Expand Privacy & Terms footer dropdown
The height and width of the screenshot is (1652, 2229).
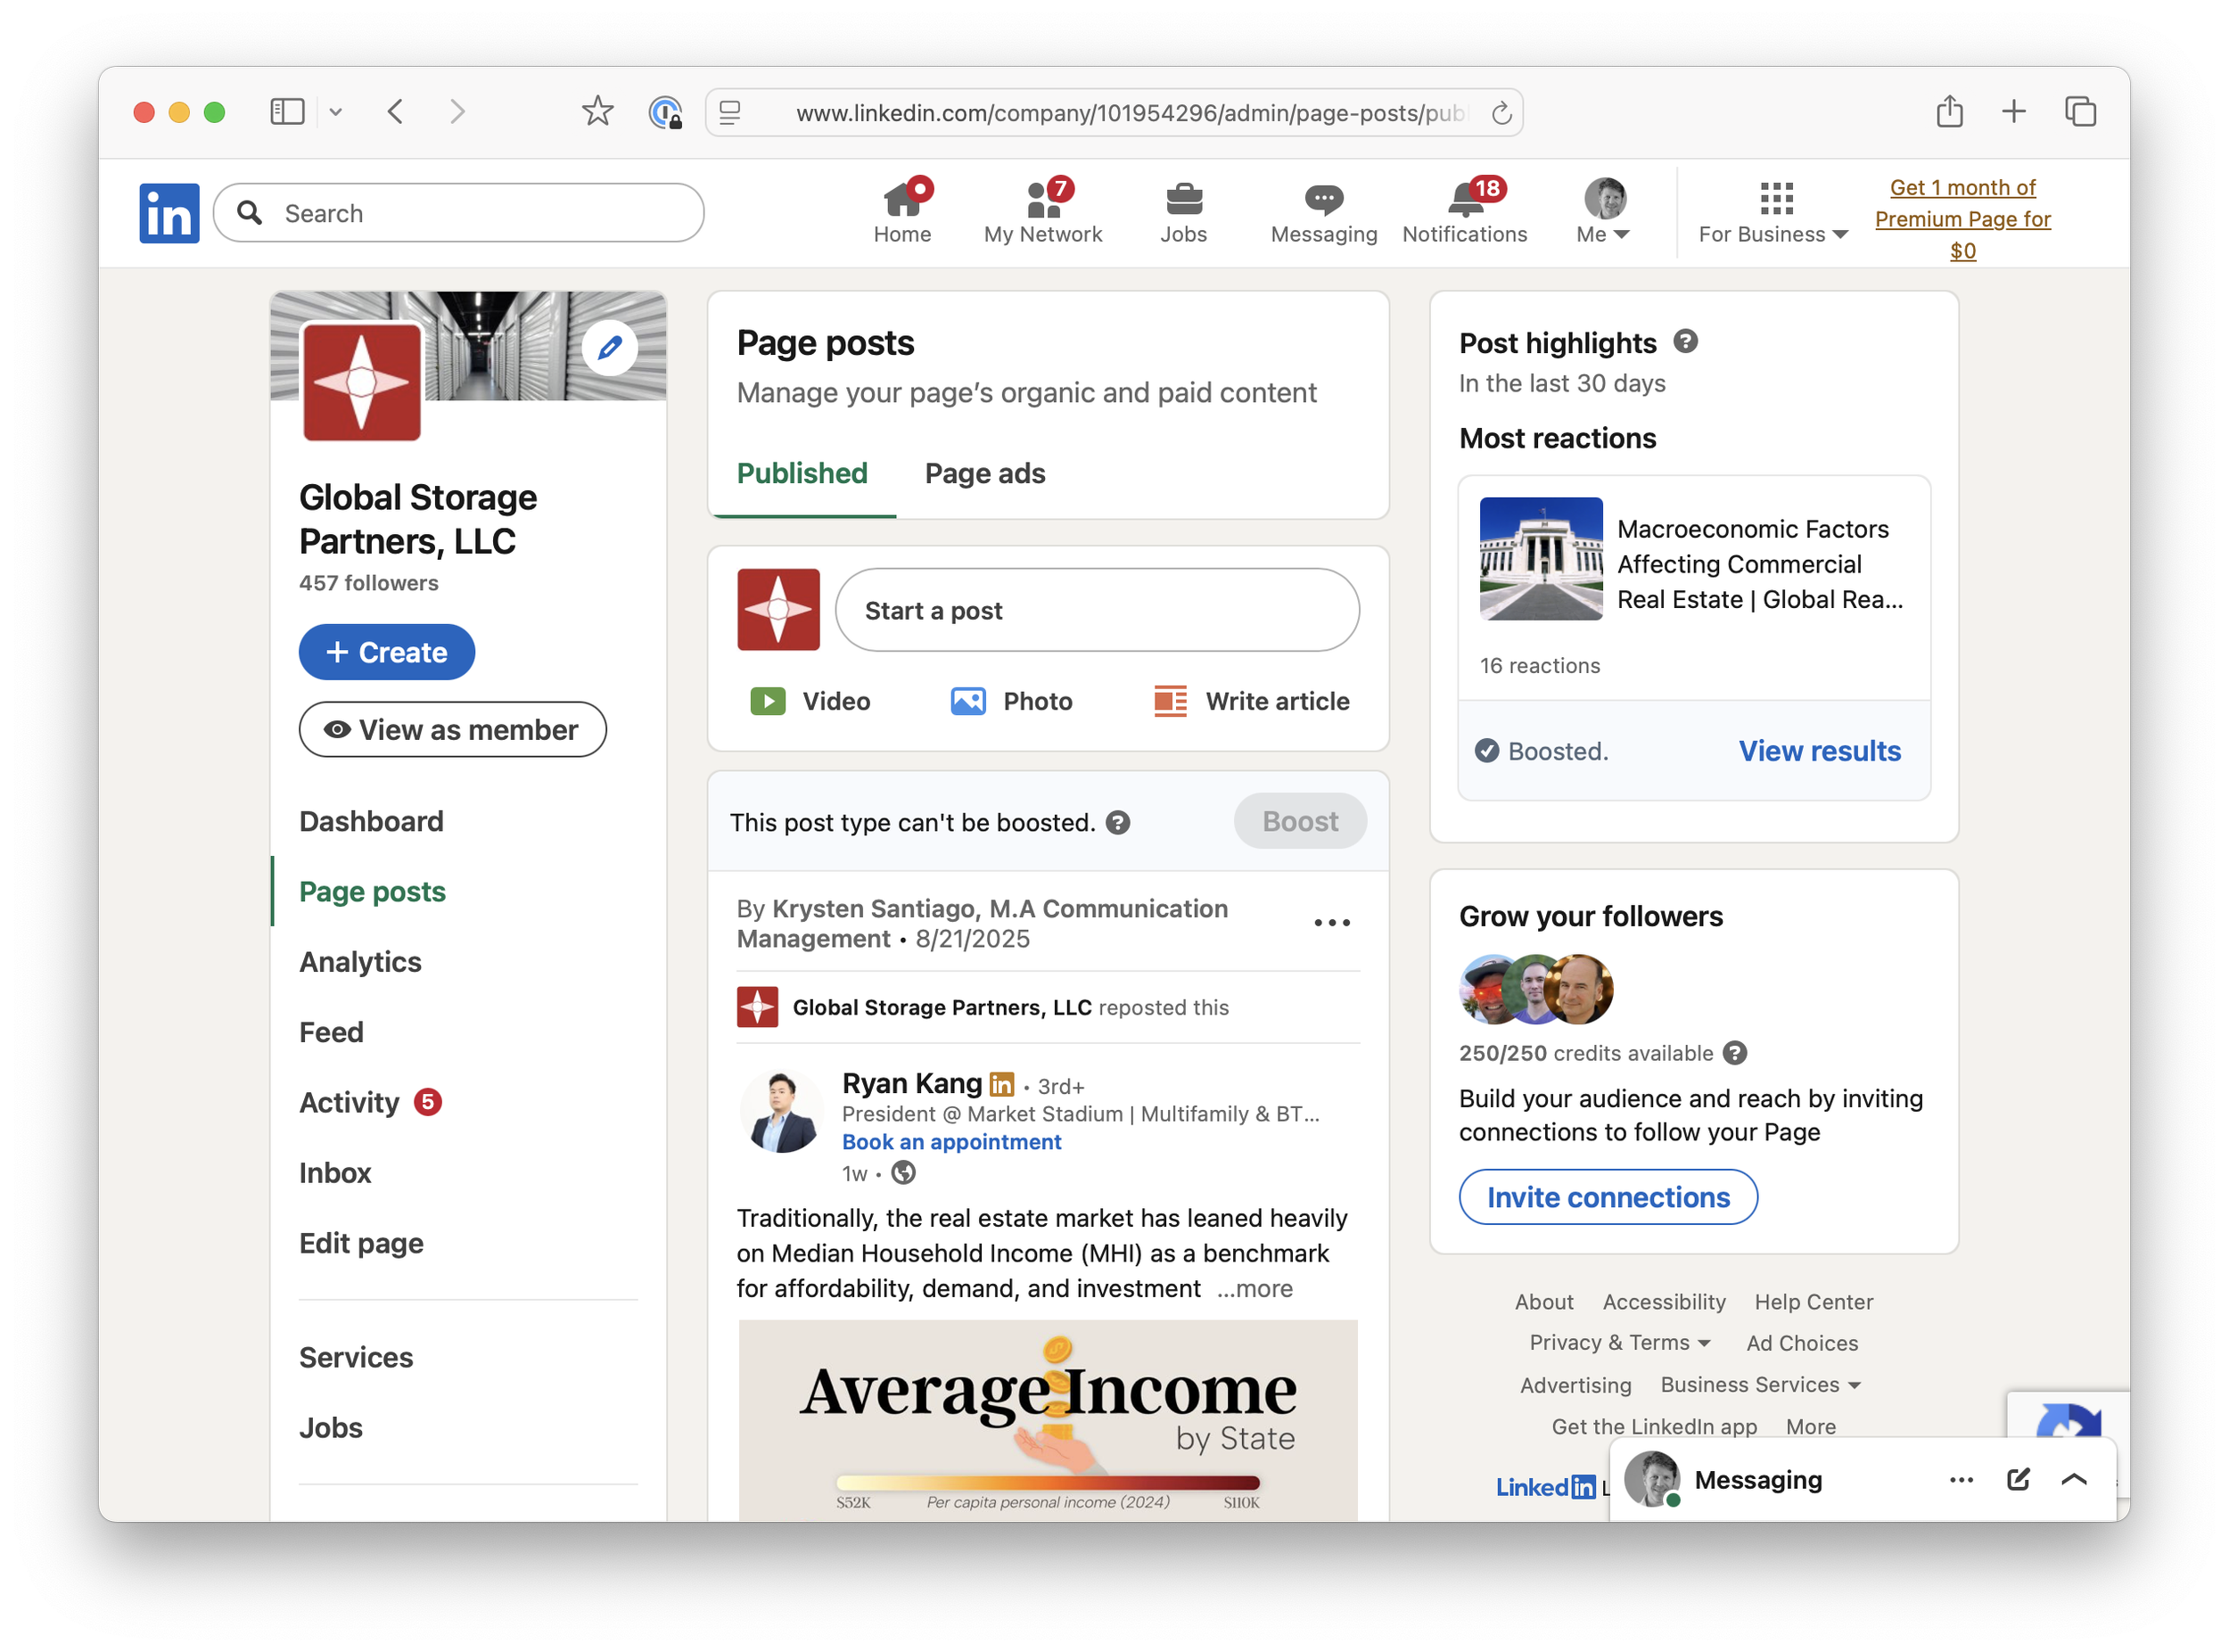[1619, 1343]
